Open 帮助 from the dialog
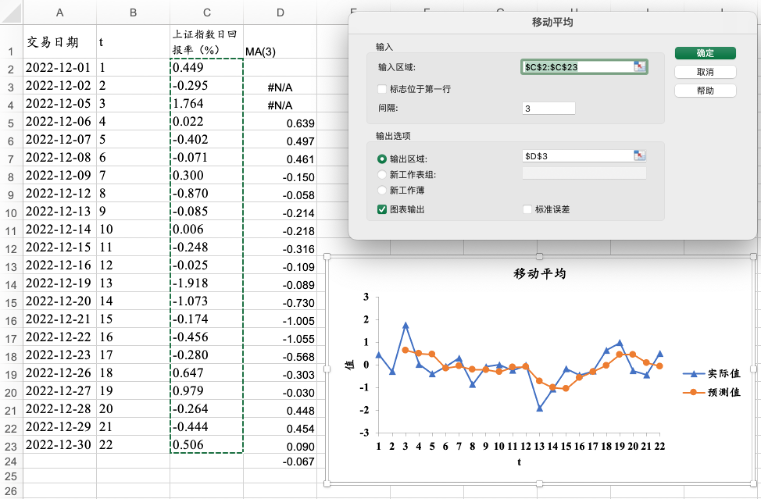This screenshot has width=762, height=500. click(705, 90)
